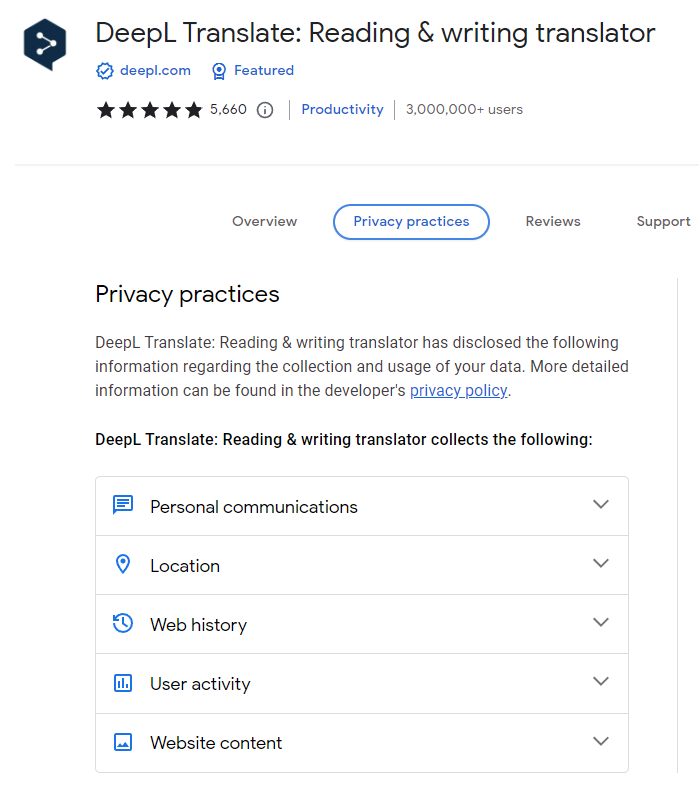Viewport: 699px width, 800px height.
Task: Click the Web history clock icon
Action: coord(123,623)
